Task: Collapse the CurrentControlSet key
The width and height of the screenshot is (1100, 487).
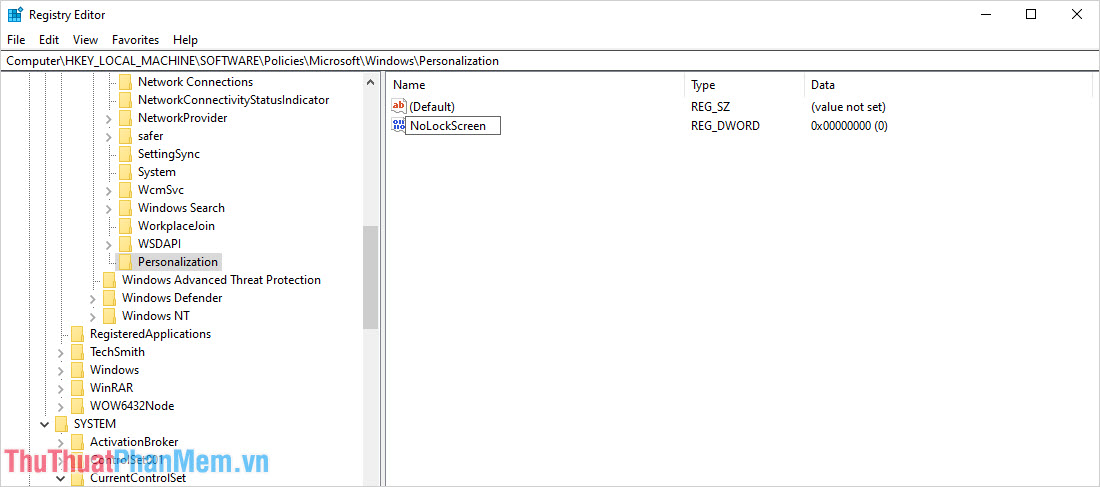Action: tap(60, 478)
